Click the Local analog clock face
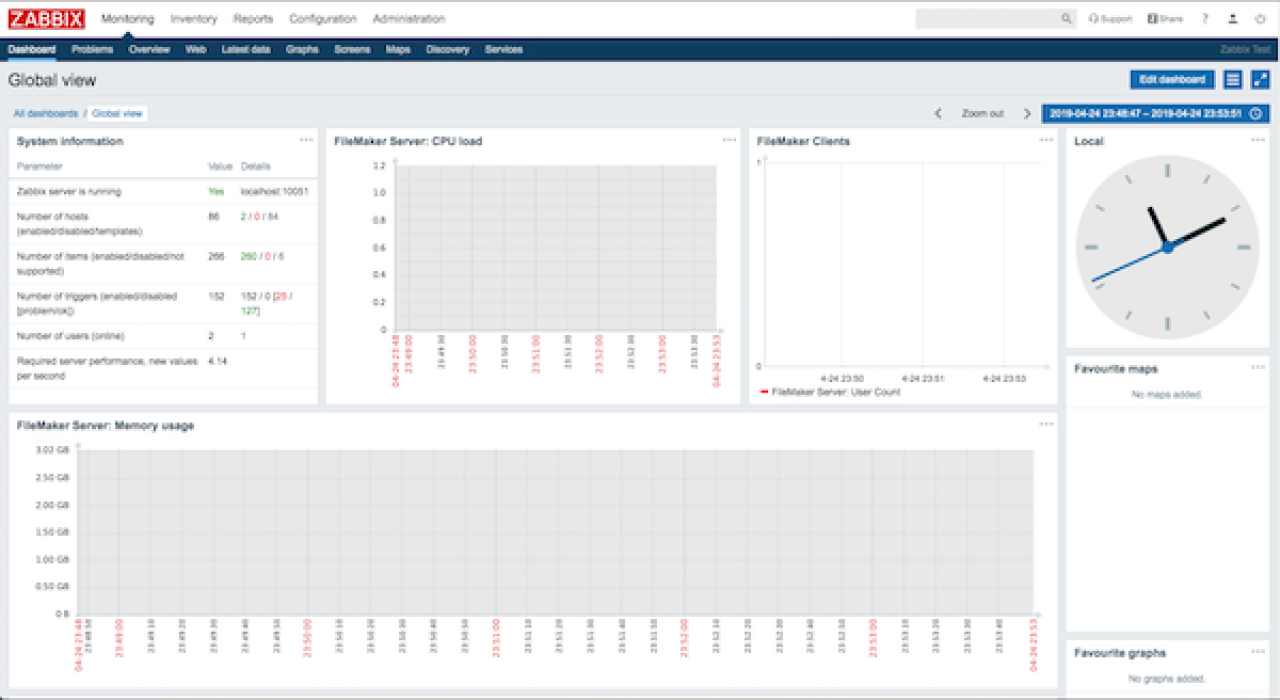1280x700 pixels. (x=1167, y=246)
